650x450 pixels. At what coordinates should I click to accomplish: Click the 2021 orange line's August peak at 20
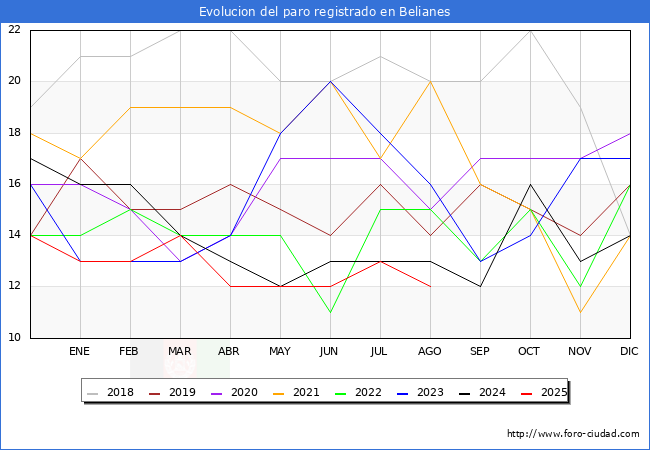pyautogui.click(x=431, y=81)
